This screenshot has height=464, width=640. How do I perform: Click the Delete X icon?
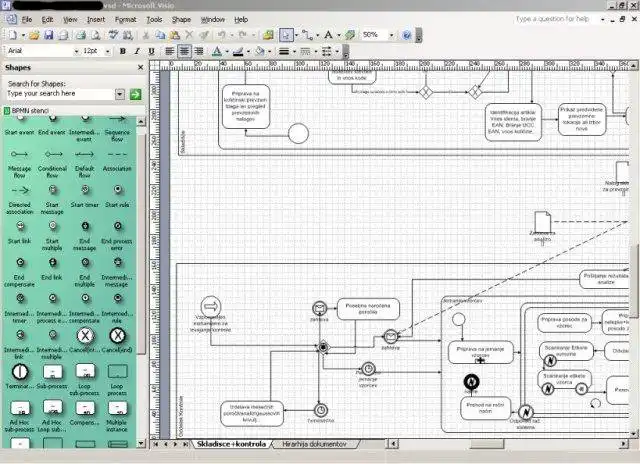pos(189,35)
